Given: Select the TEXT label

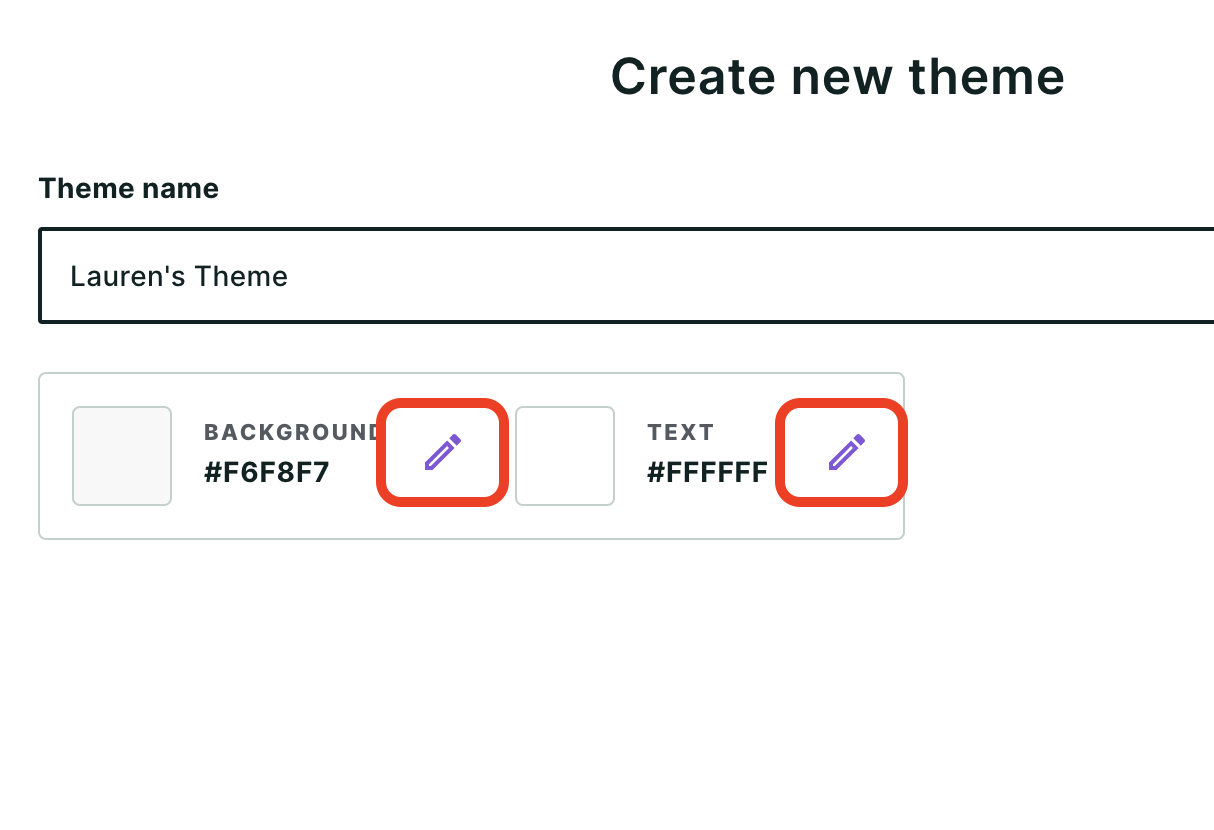Looking at the screenshot, I should [681, 432].
